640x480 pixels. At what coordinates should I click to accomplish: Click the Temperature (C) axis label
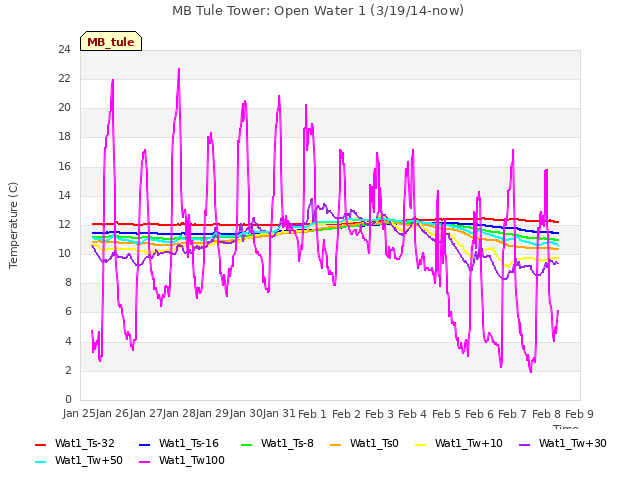(x=13, y=225)
